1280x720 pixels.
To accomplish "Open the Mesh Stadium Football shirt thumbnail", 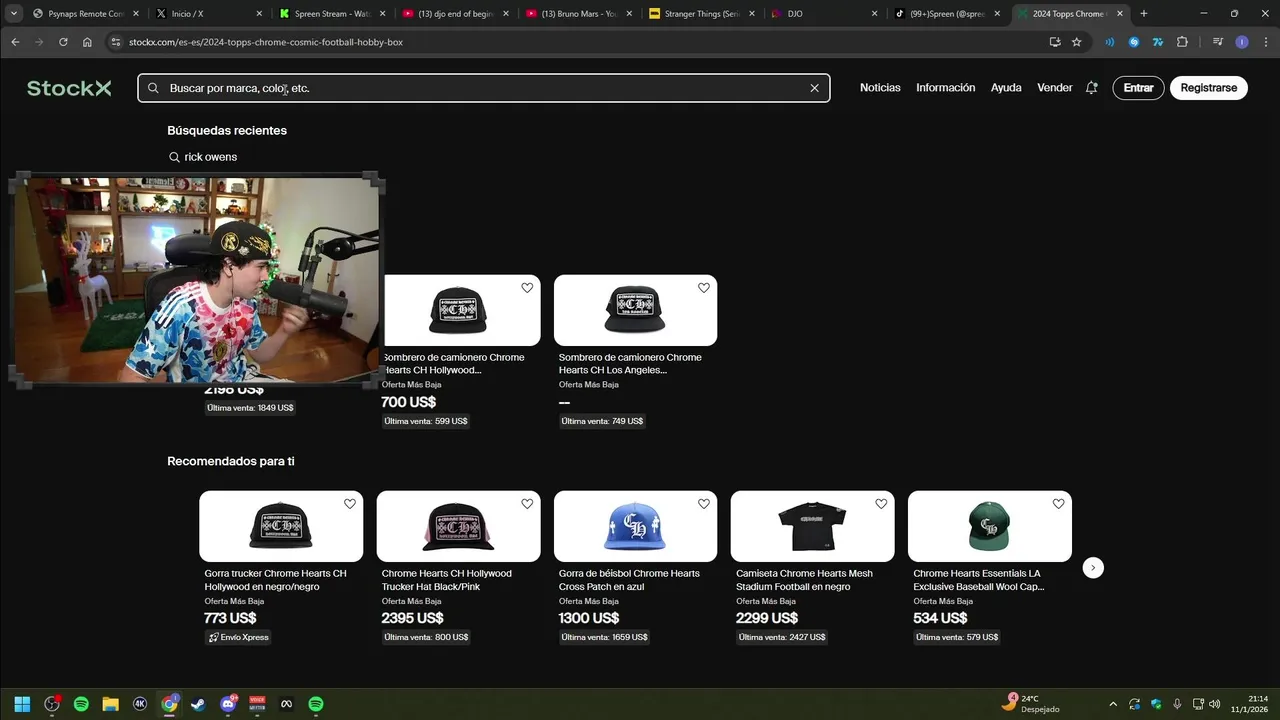I will (812, 526).
